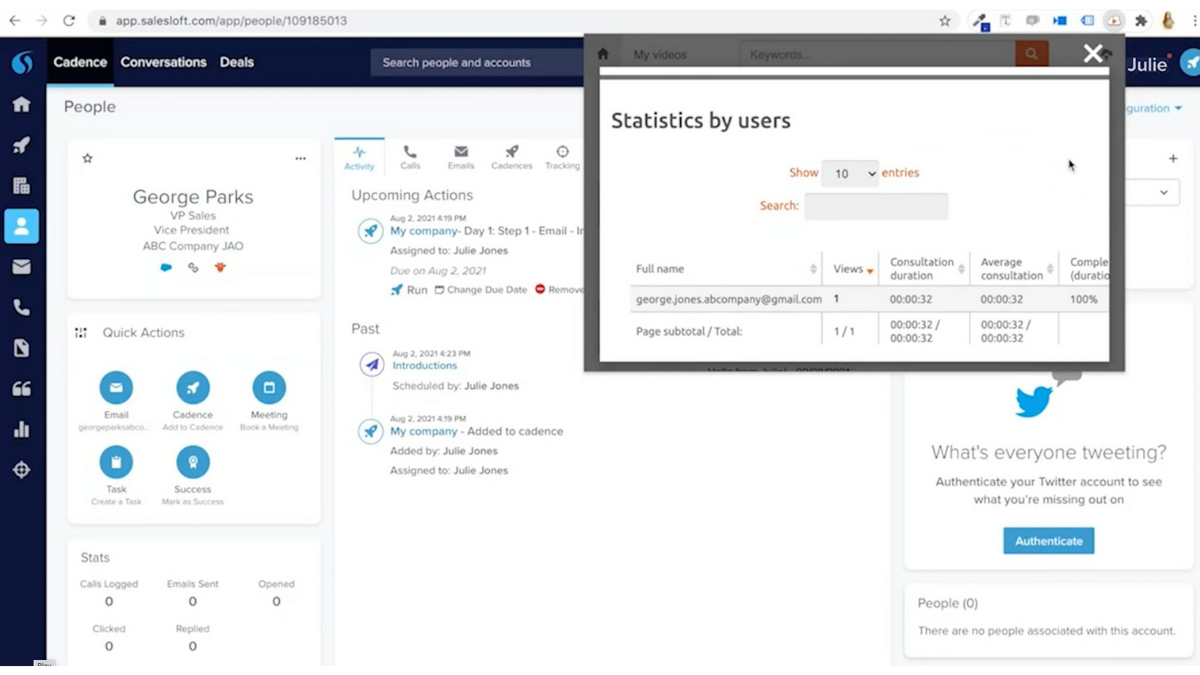Open the Home icon in left sidebar
The width and height of the screenshot is (1200, 675).
21,105
